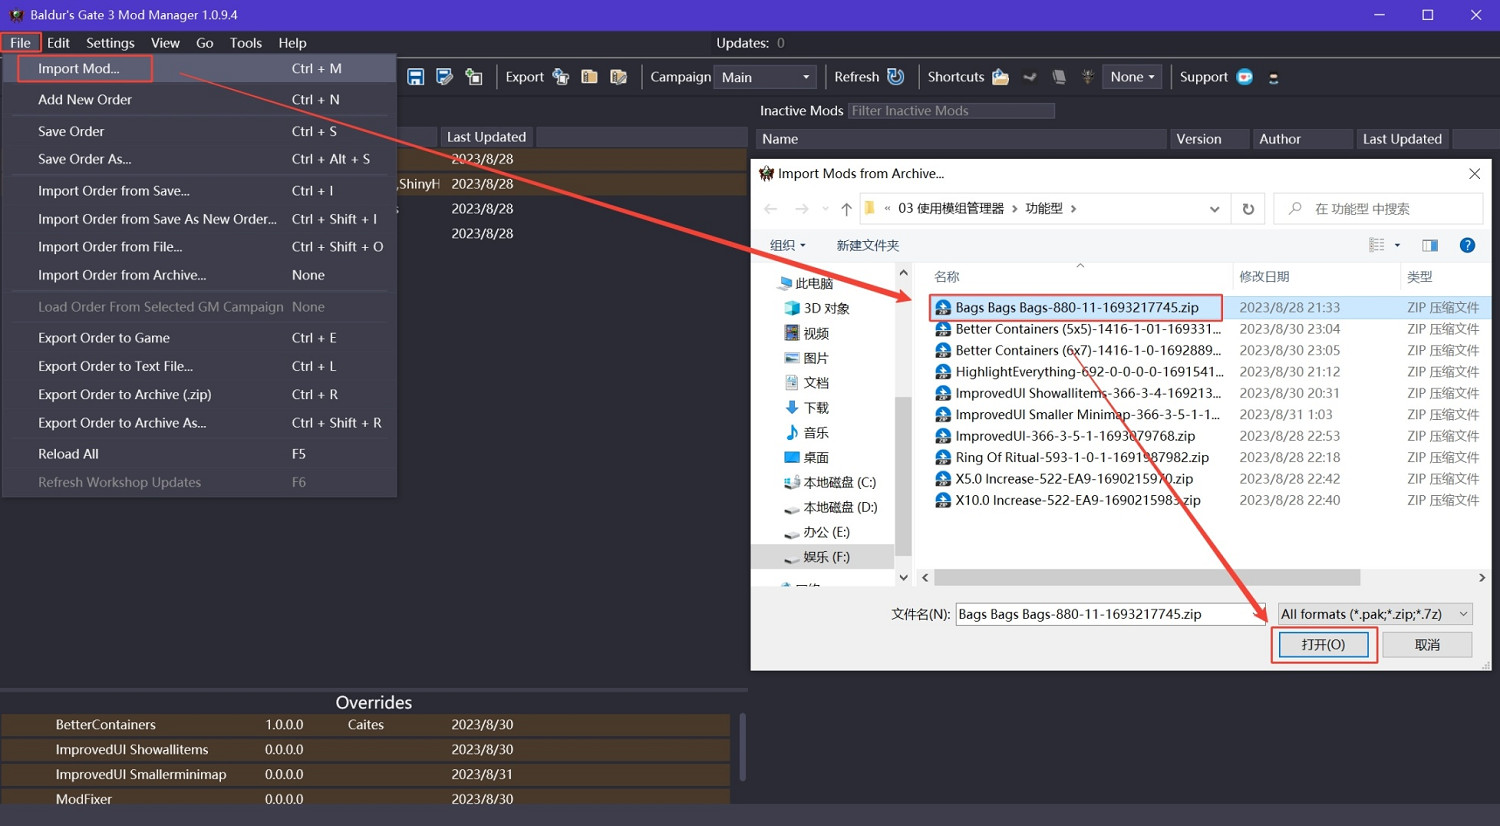Open the Tools menu
Viewport: 1500px width, 826px height.
point(245,43)
